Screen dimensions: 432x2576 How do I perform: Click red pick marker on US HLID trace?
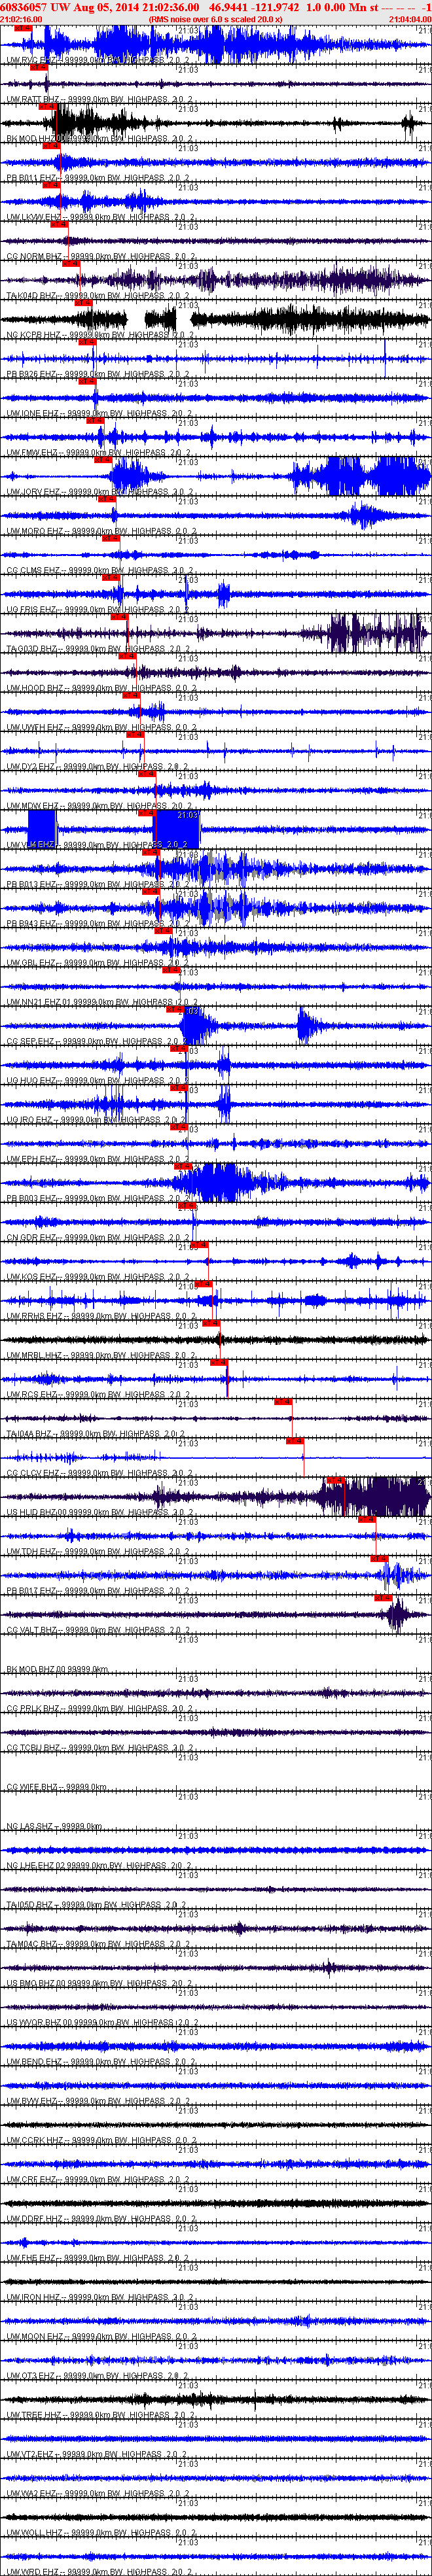[x=336, y=1481]
